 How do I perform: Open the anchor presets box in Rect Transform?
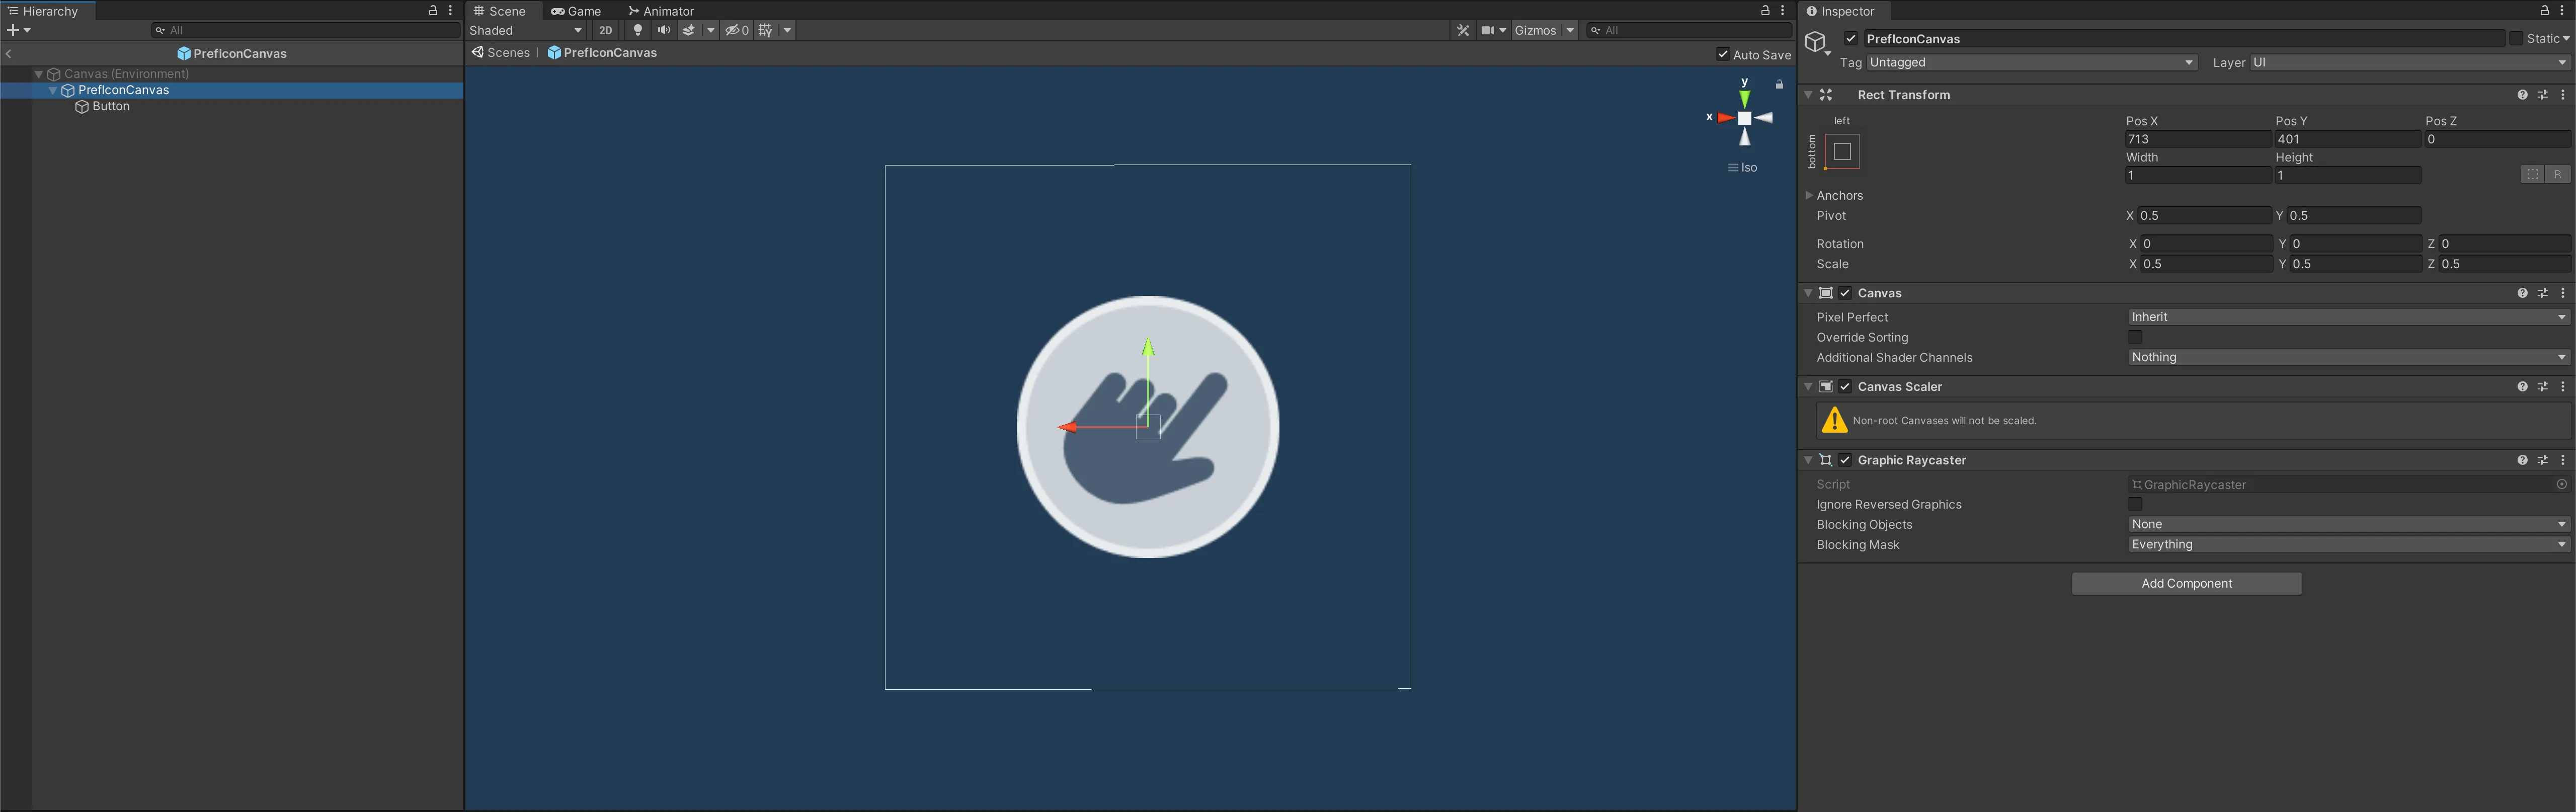click(1842, 151)
